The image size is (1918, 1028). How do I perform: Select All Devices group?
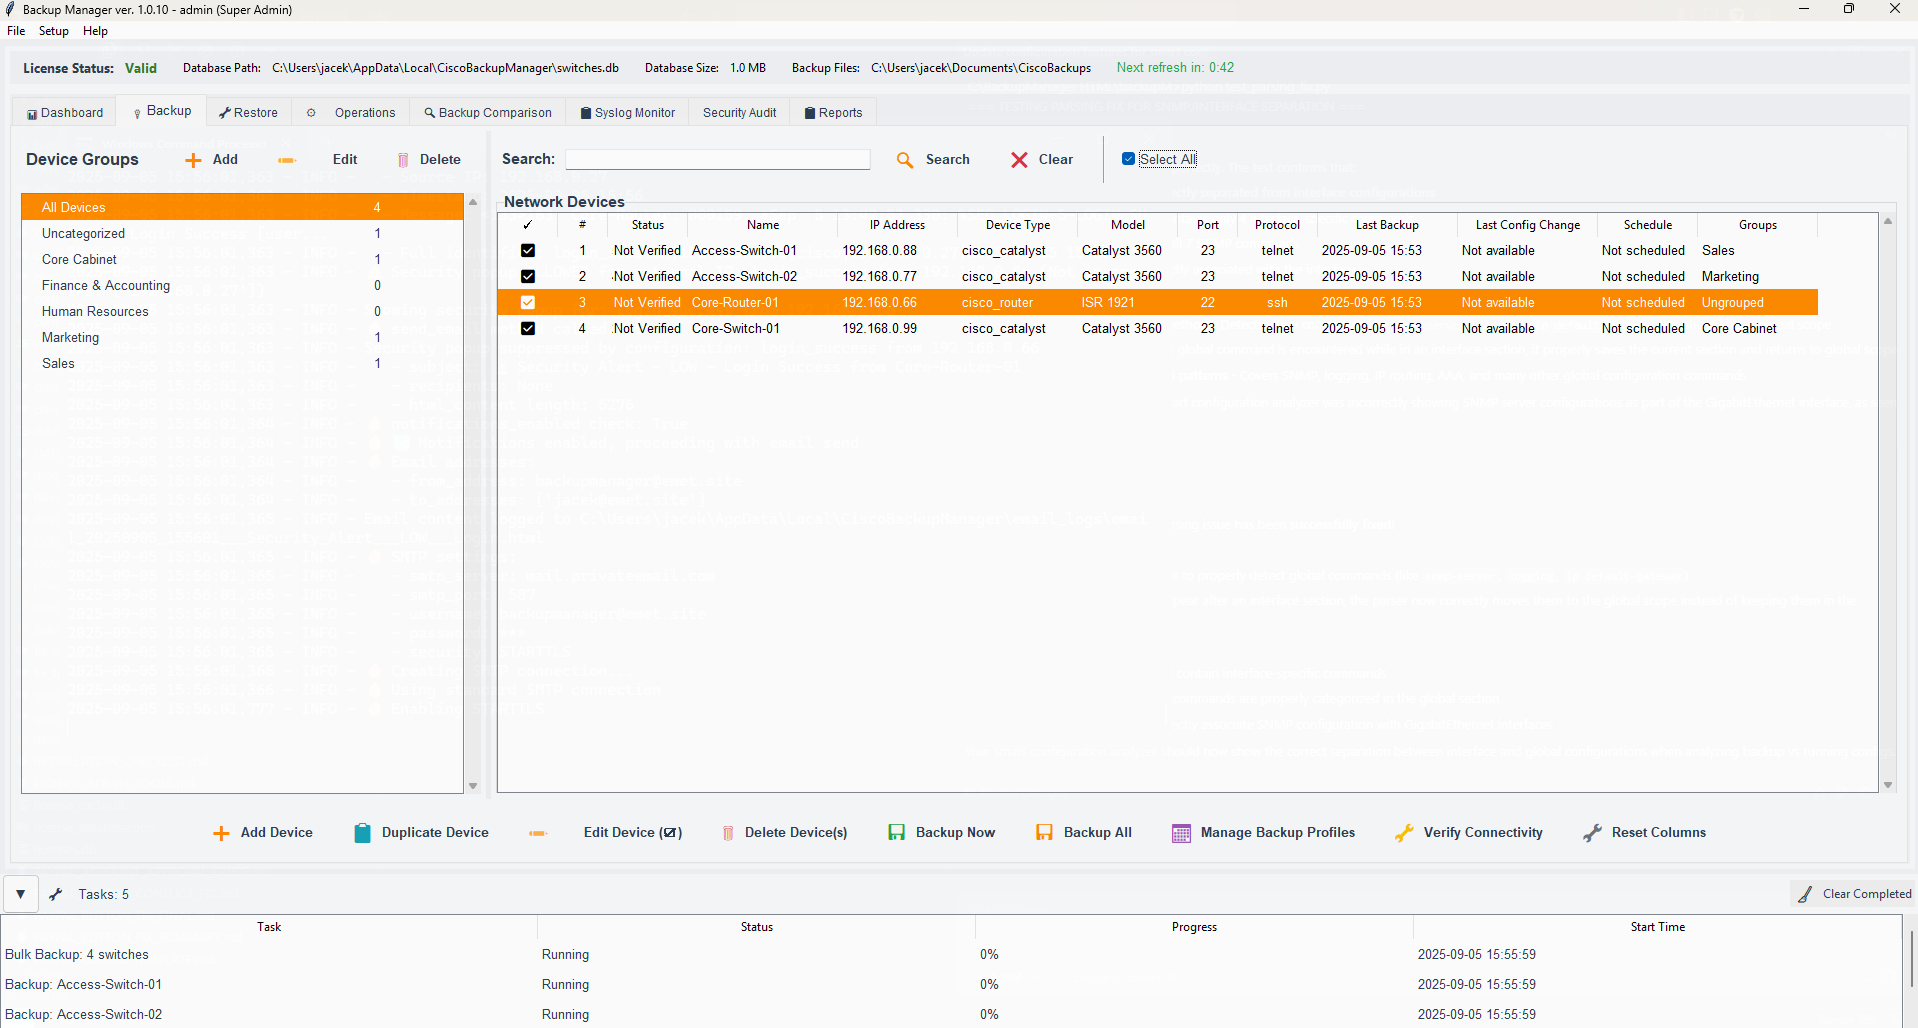coord(242,207)
